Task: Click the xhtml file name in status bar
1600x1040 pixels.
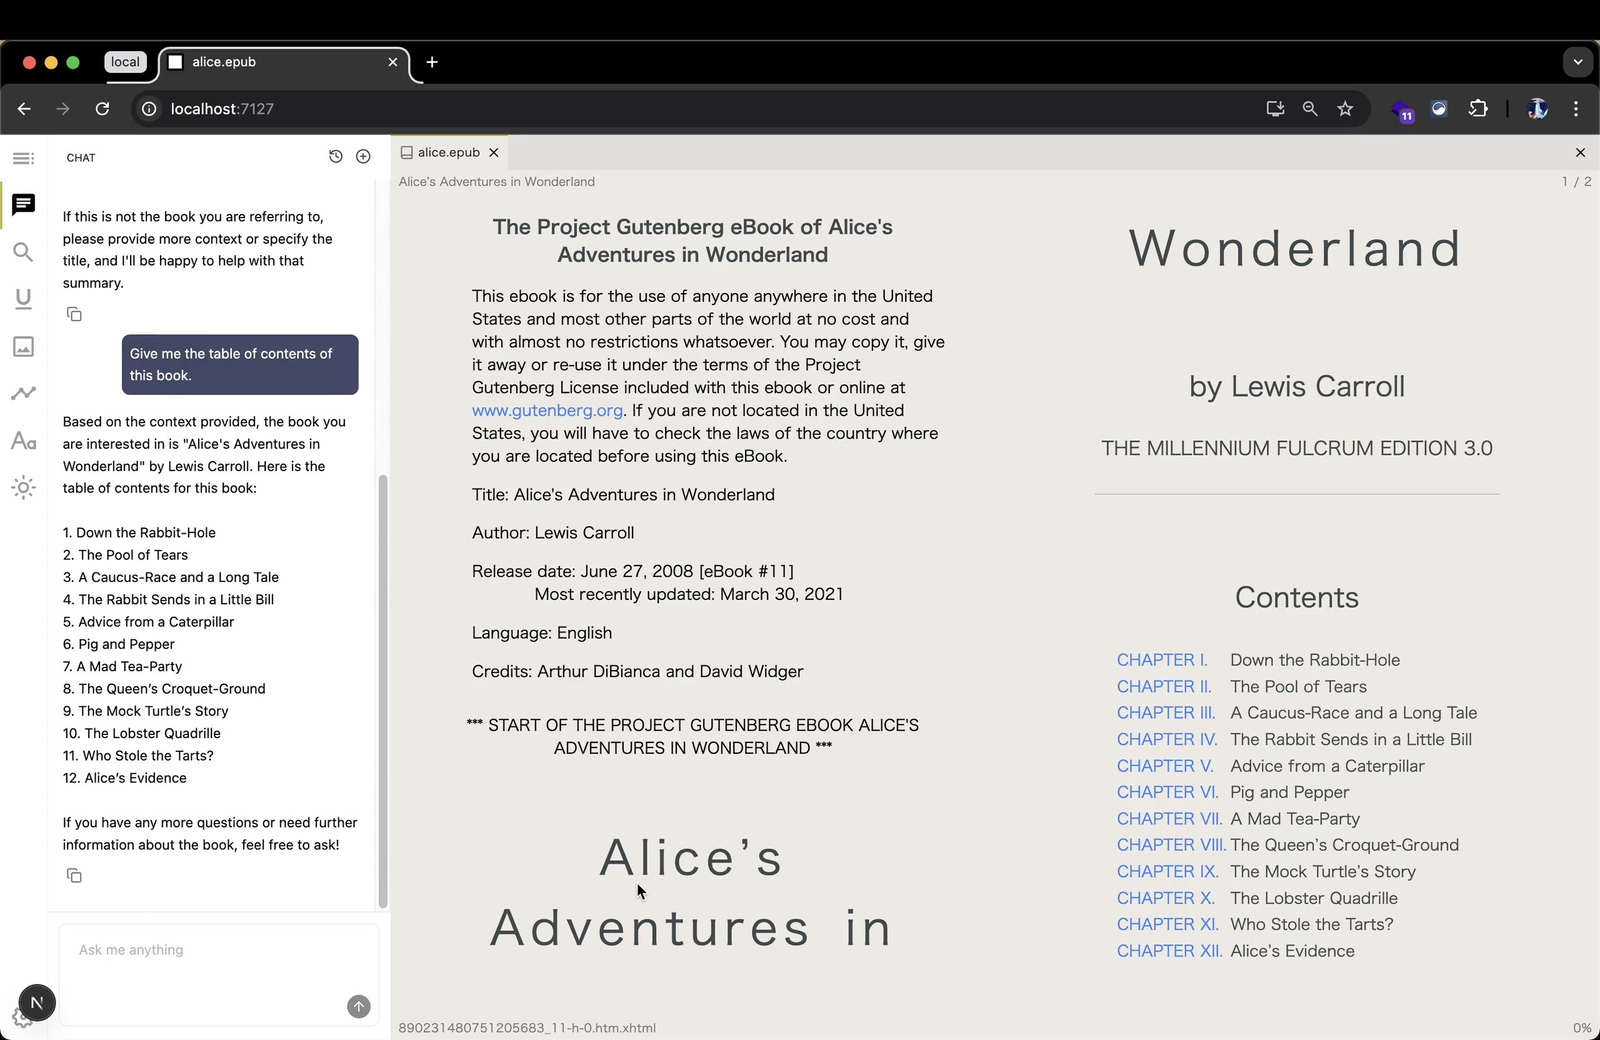Action: pyautogui.click(x=527, y=1028)
